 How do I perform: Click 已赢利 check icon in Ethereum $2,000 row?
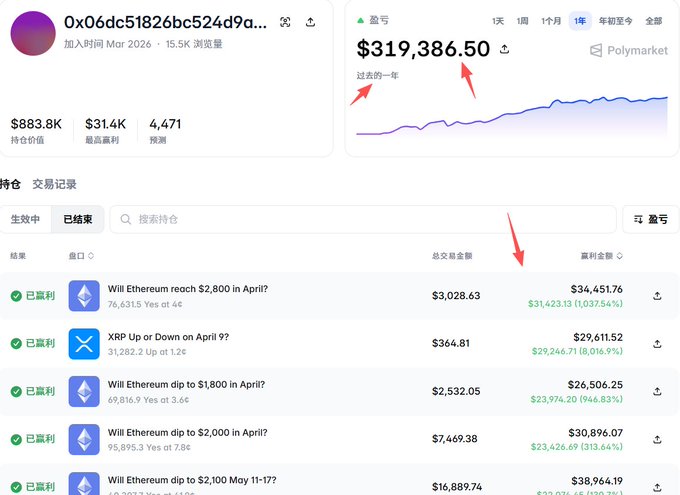click(16, 439)
